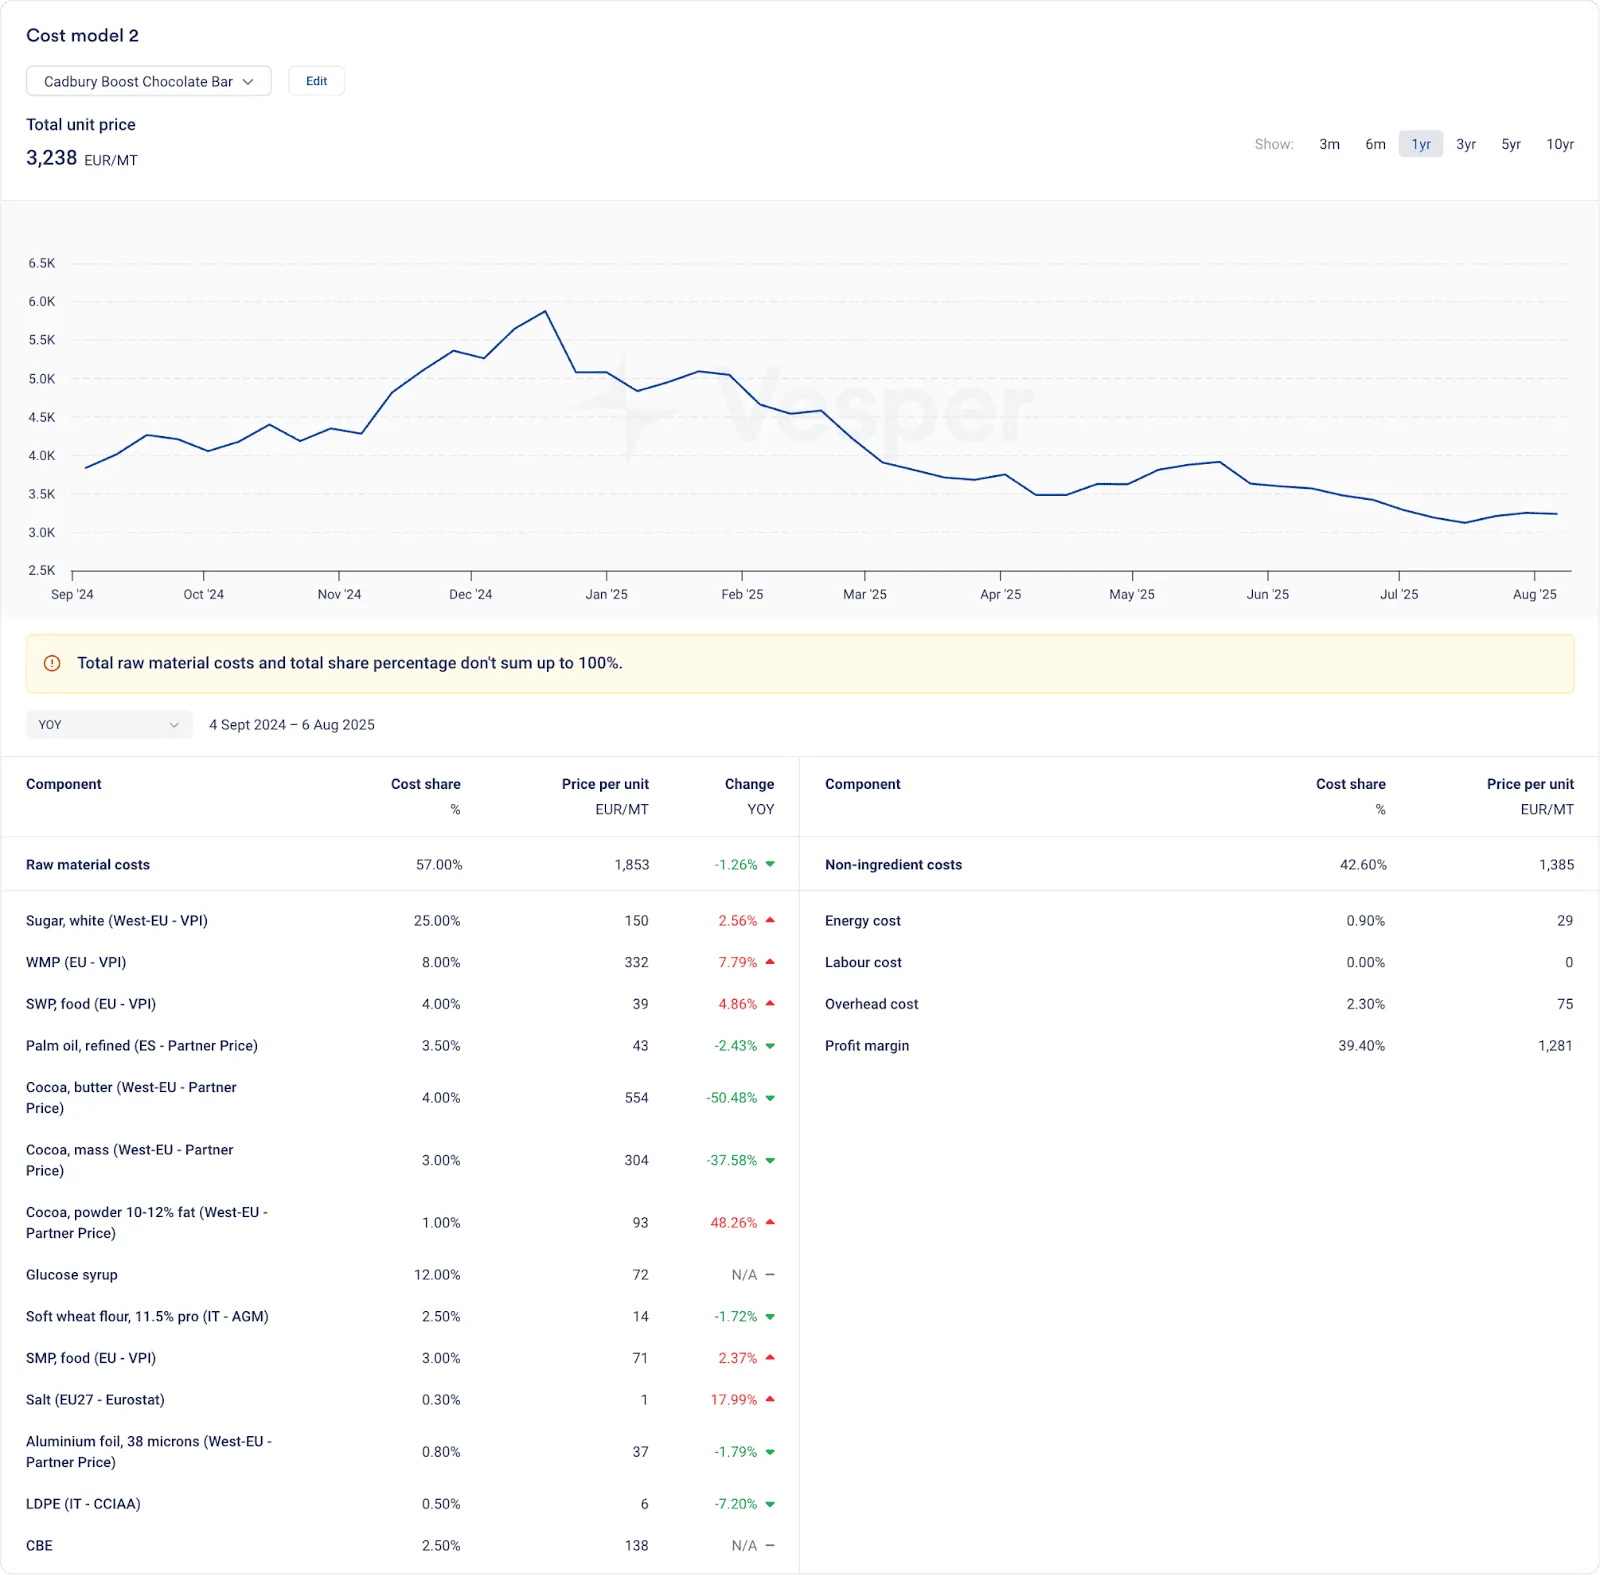This screenshot has width=1600, height=1575.
Task: Switch chart to 6m range
Action: pyautogui.click(x=1375, y=144)
